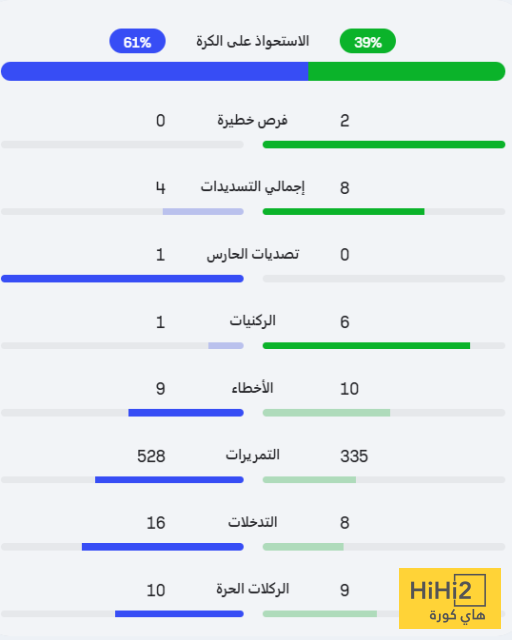Click the blue 61% possession badge
Viewport: 512px width, 640px height.
pos(137,41)
